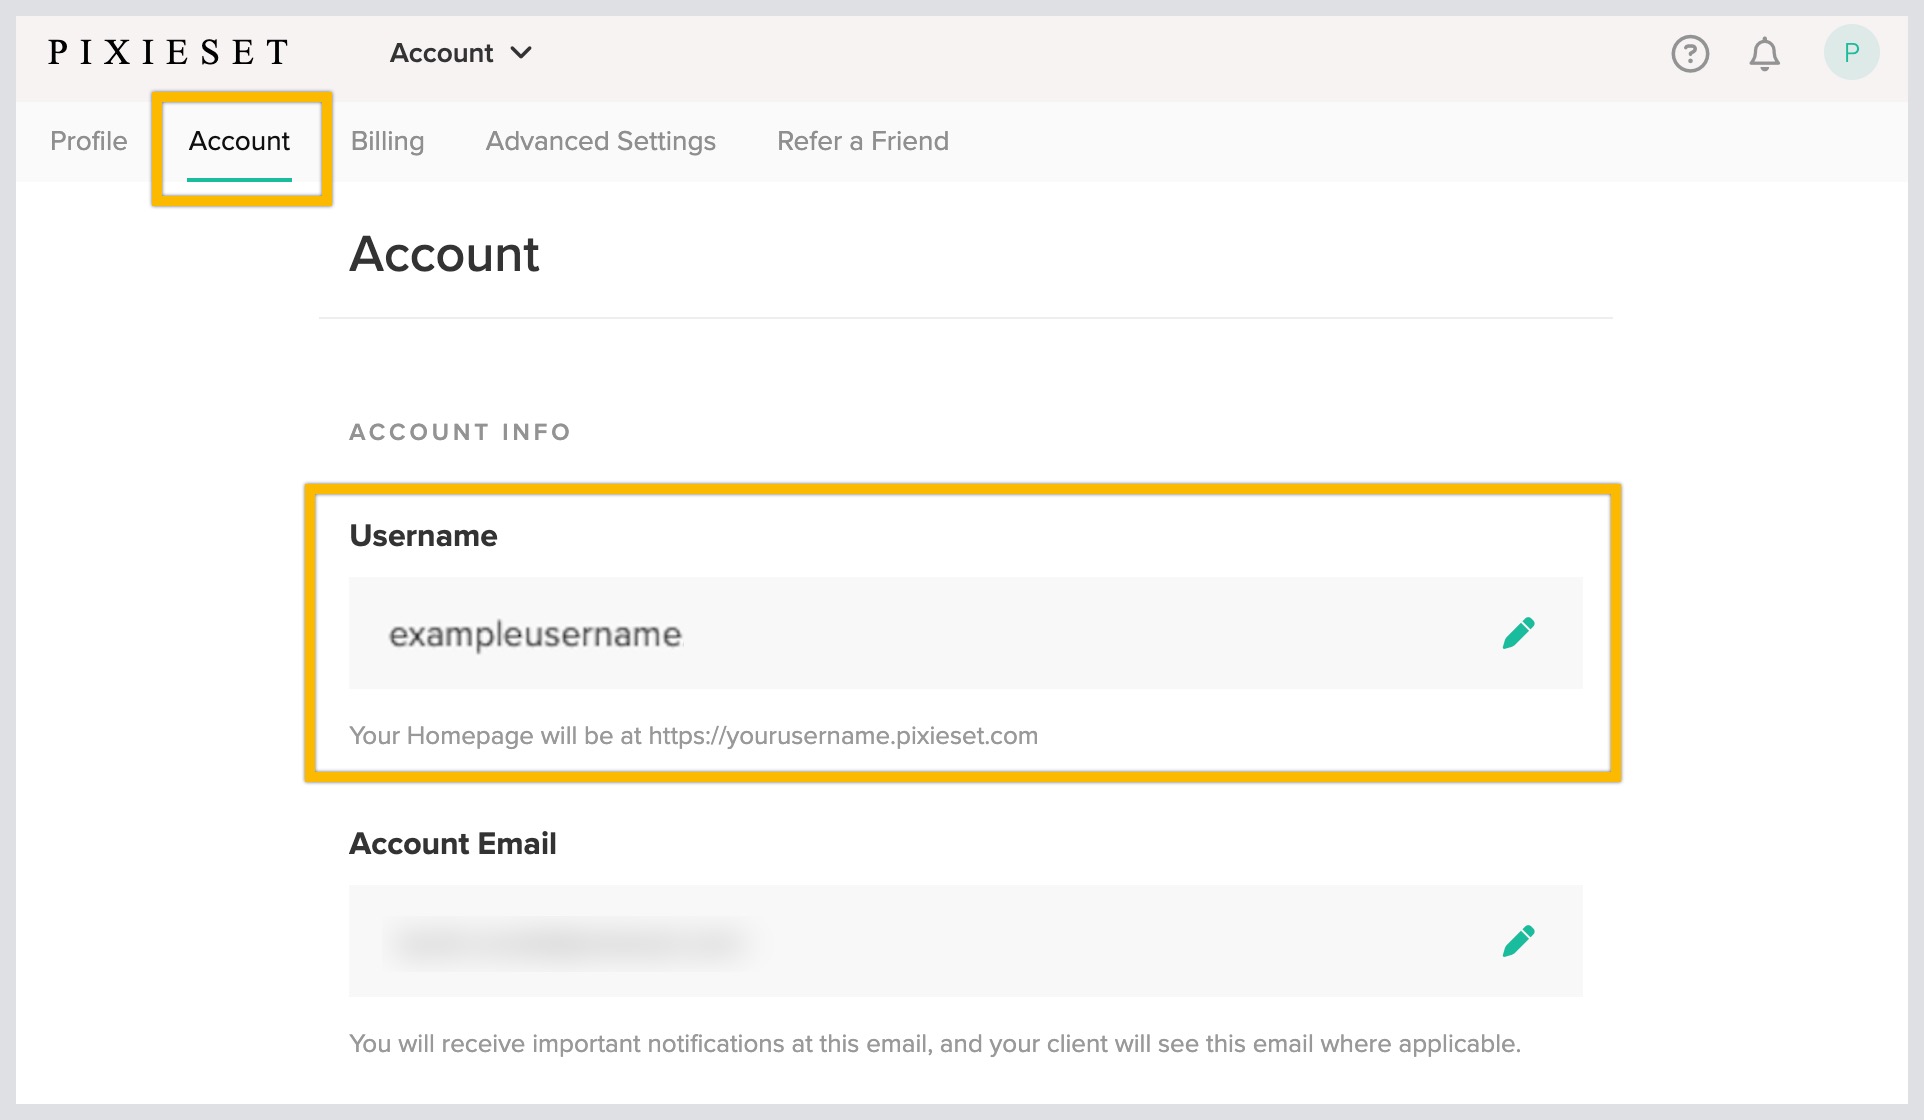The width and height of the screenshot is (1924, 1120).
Task: Select the Account tab
Action: coord(239,141)
